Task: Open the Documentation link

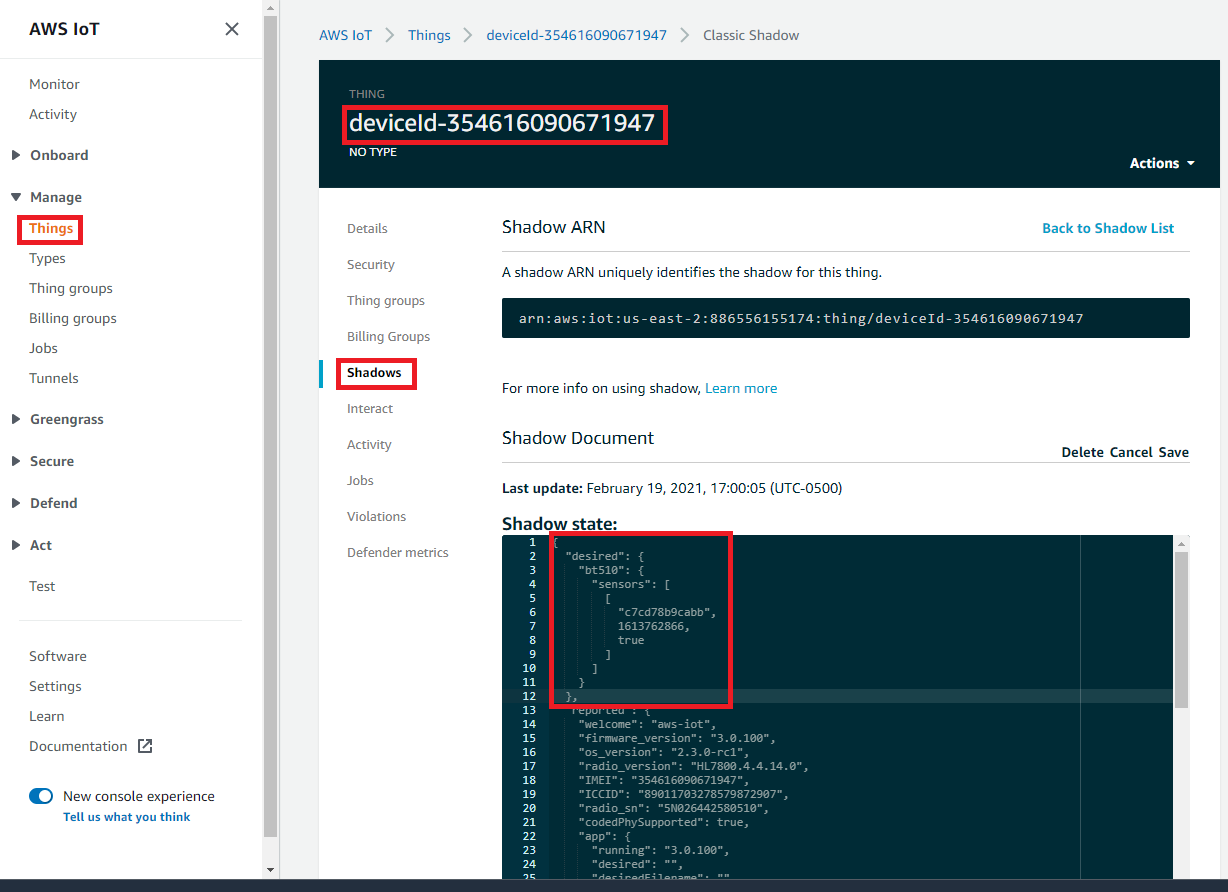Action: click(x=78, y=746)
